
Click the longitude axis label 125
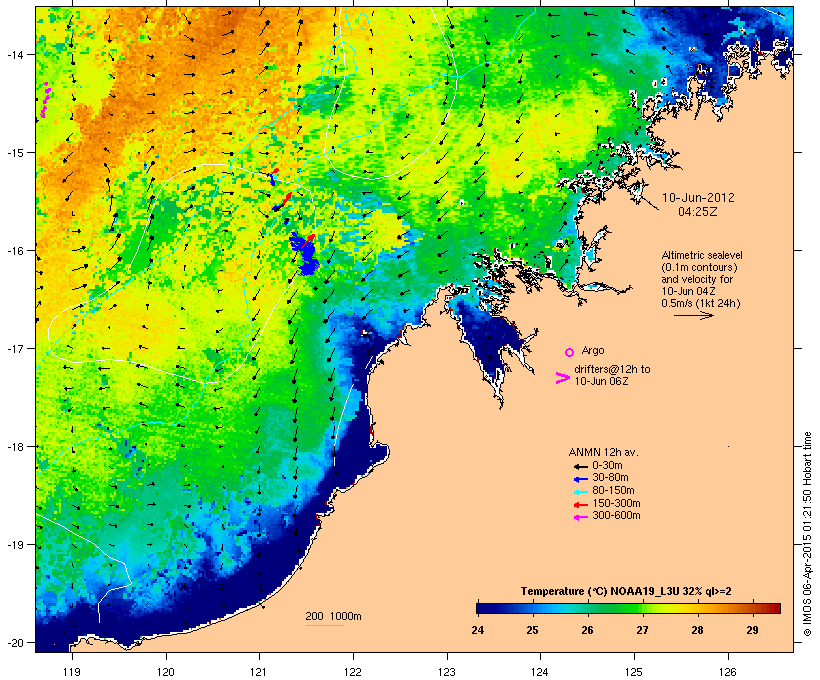click(634, 672)
